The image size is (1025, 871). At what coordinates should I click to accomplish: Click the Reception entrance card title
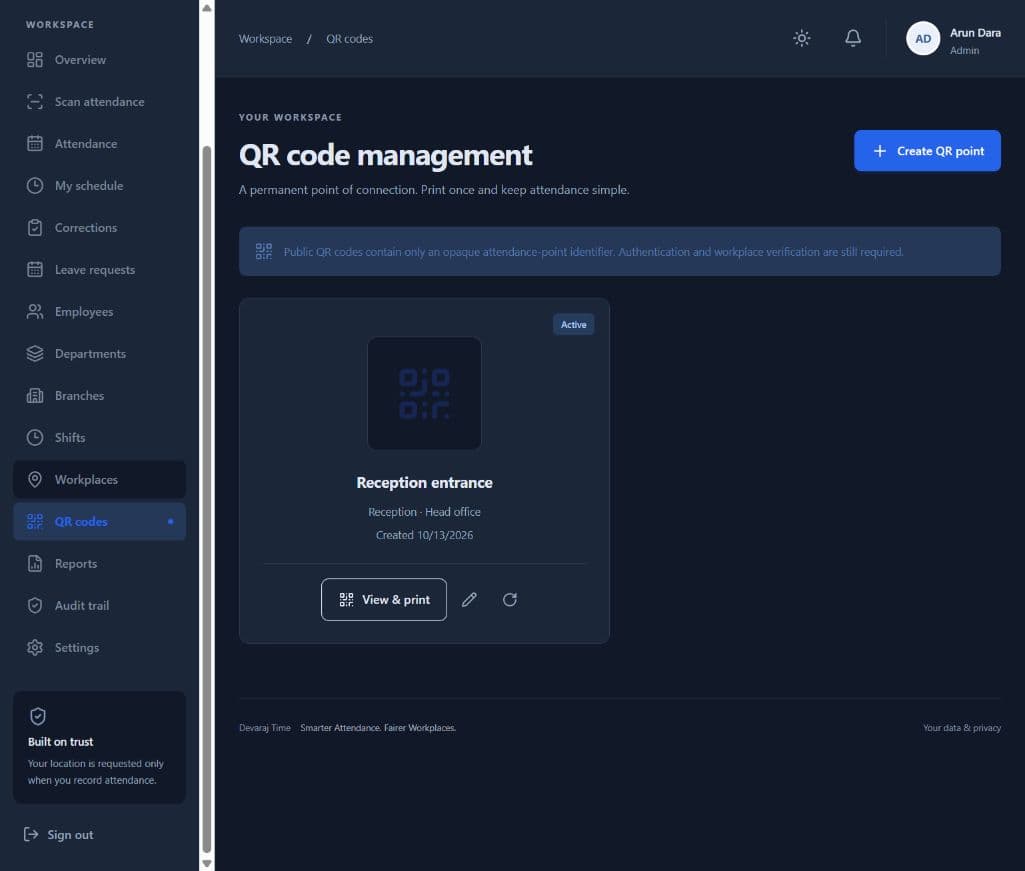pyautogui.click(x=424, y=483)
